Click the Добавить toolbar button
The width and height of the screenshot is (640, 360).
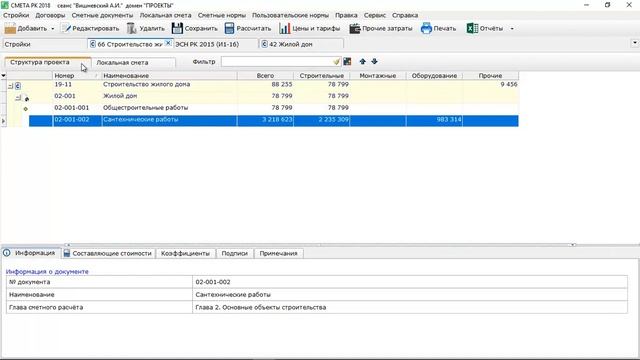point(25,29)
